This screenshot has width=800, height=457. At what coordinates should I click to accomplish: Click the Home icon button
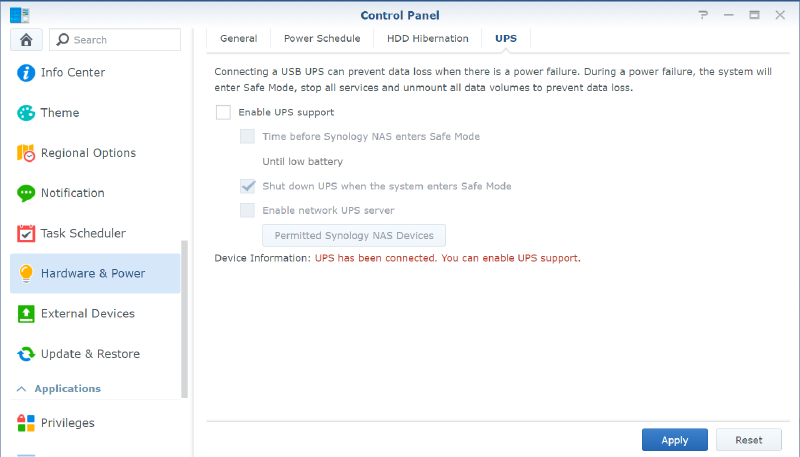point(25,40)
